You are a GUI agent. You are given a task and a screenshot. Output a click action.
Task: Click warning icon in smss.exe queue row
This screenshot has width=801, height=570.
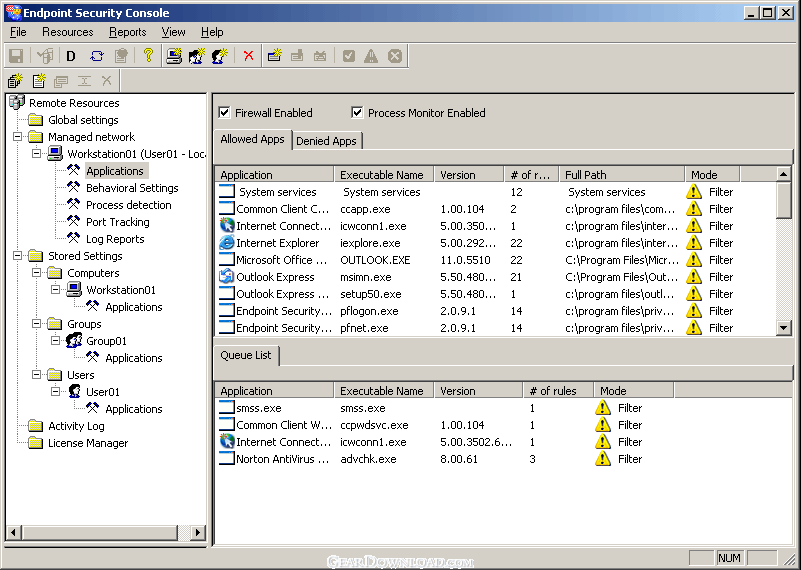[603, 408]
